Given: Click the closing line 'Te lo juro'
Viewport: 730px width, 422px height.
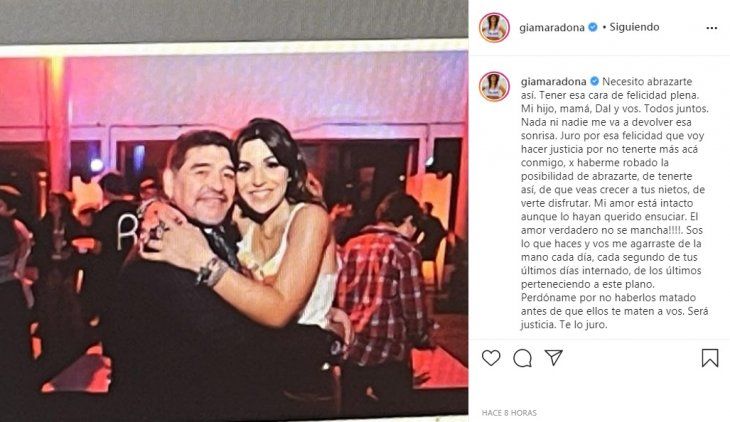Looking at the screenshot, I should pyautogui.click(x=582, y=325).
